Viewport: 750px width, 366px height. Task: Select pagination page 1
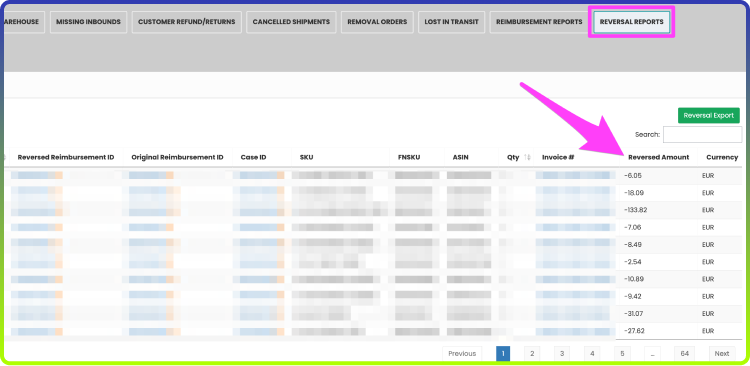coord(503,354)
